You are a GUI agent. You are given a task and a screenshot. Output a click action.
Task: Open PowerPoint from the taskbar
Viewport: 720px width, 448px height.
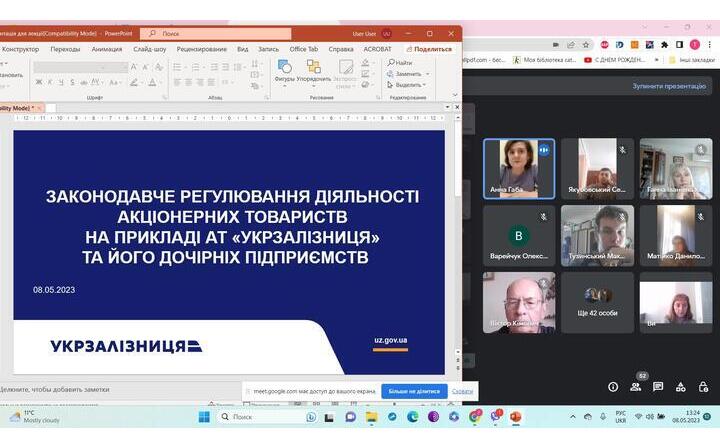515,417
